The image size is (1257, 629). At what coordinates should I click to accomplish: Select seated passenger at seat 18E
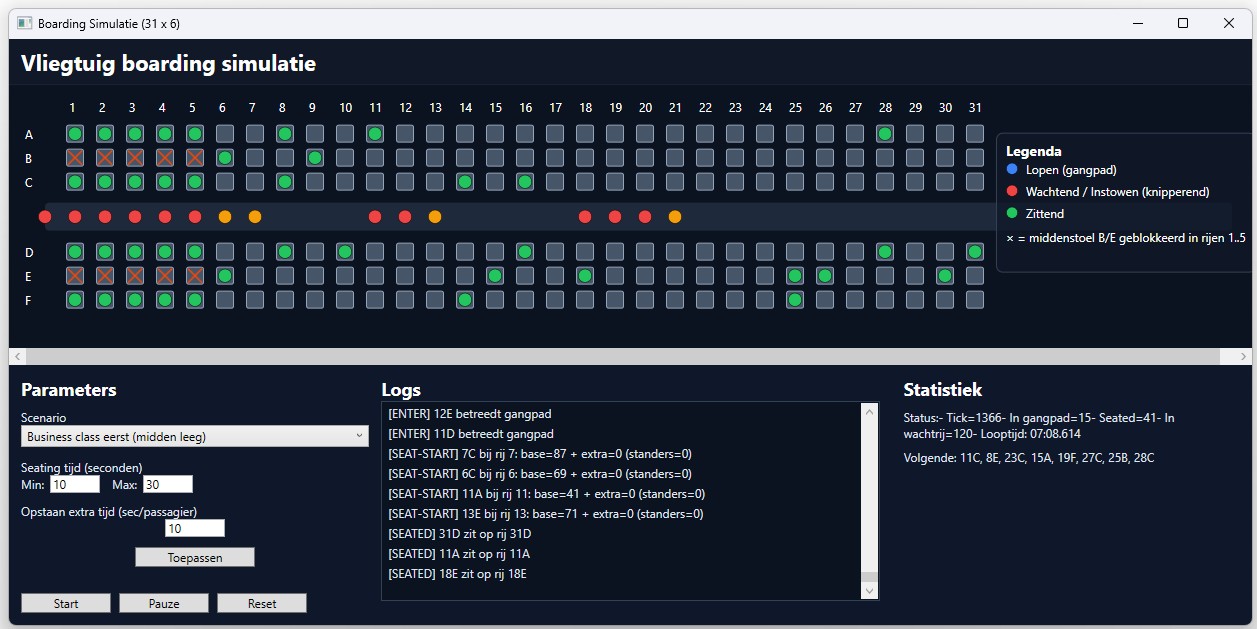coord(585,276)
